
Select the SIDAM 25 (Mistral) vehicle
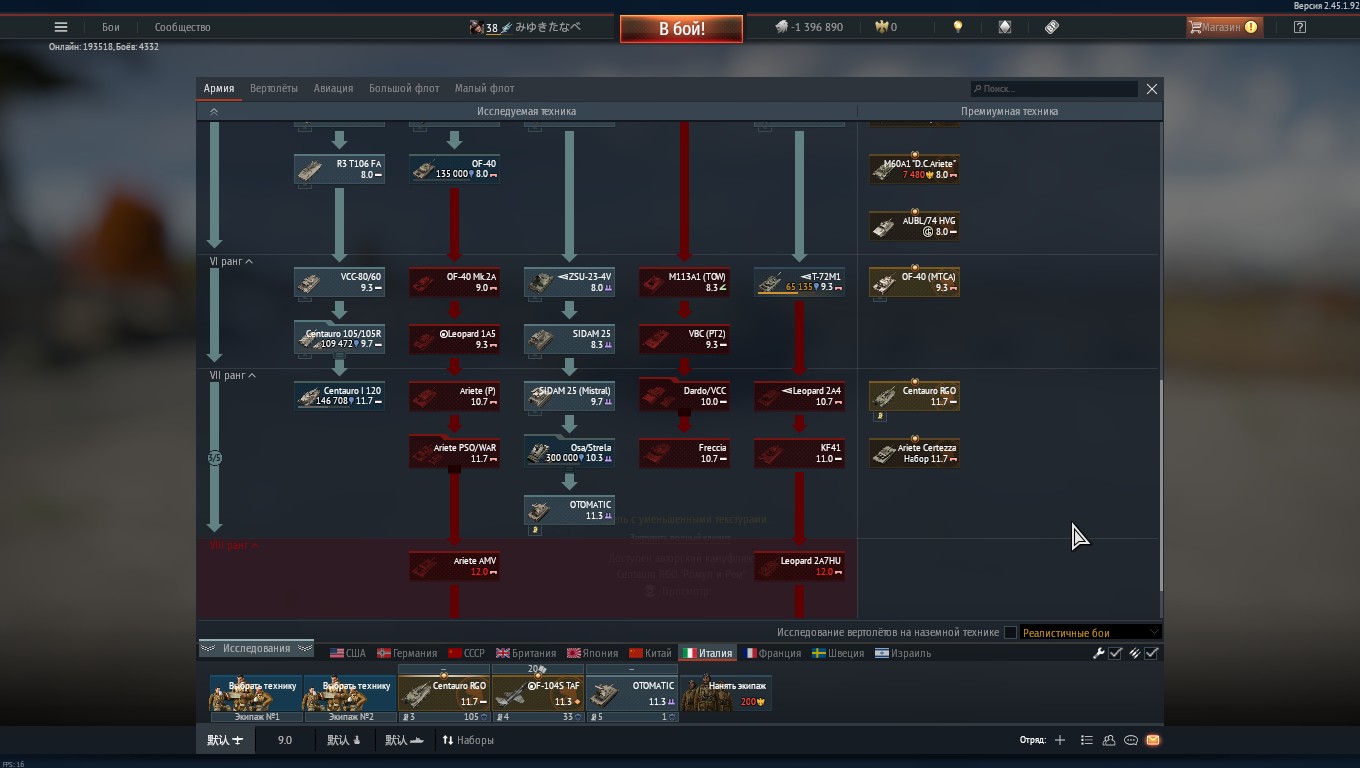[569, 396]
